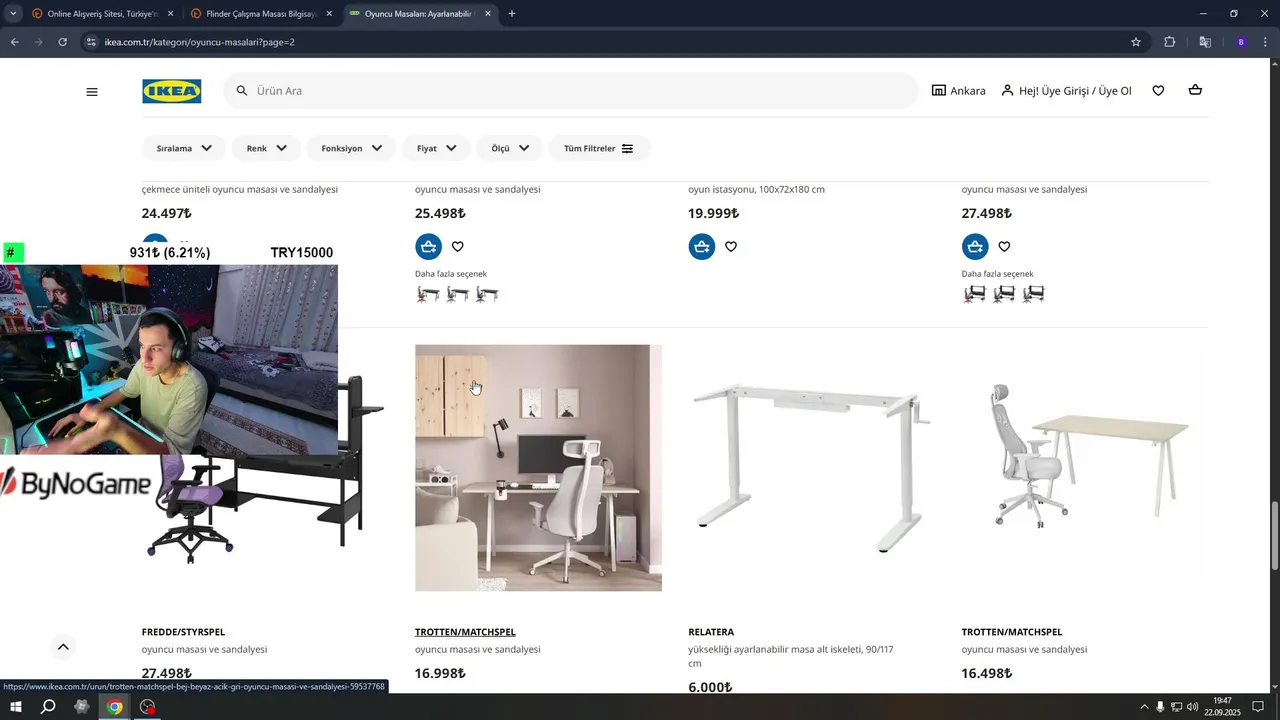Screen dimensions: 1280x720
Task: Open Chrome from the taskbar
Action: tap(115, 707)
